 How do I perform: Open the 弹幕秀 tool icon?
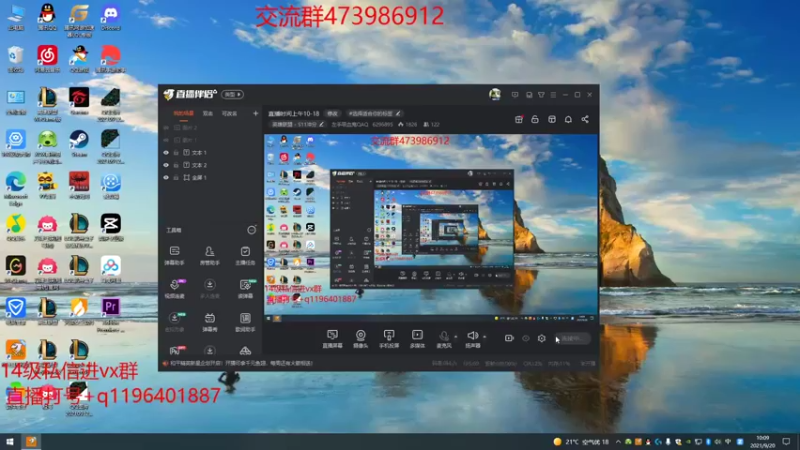pos(210,322)
